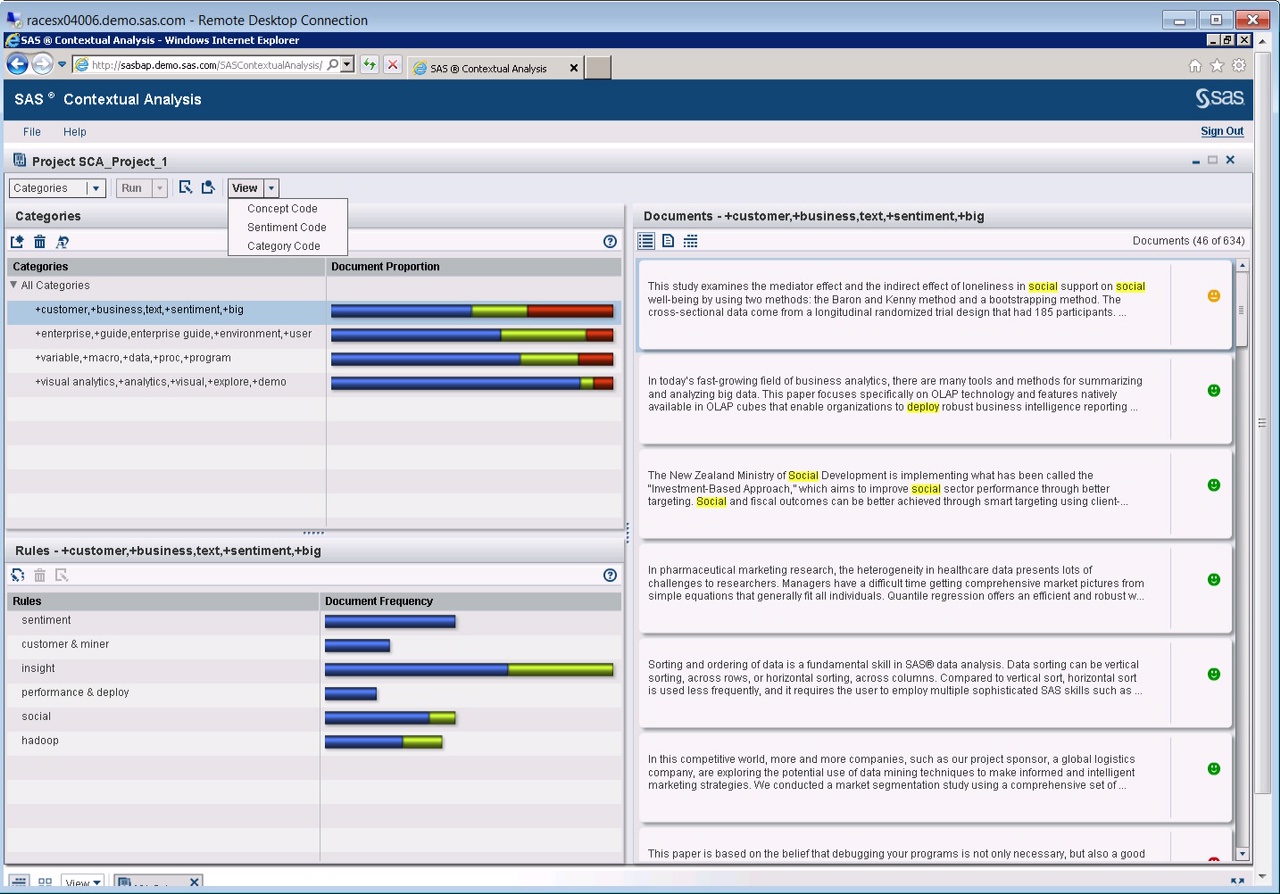Click the Sign Out link
The image size is (1280, 894).
1222,131
